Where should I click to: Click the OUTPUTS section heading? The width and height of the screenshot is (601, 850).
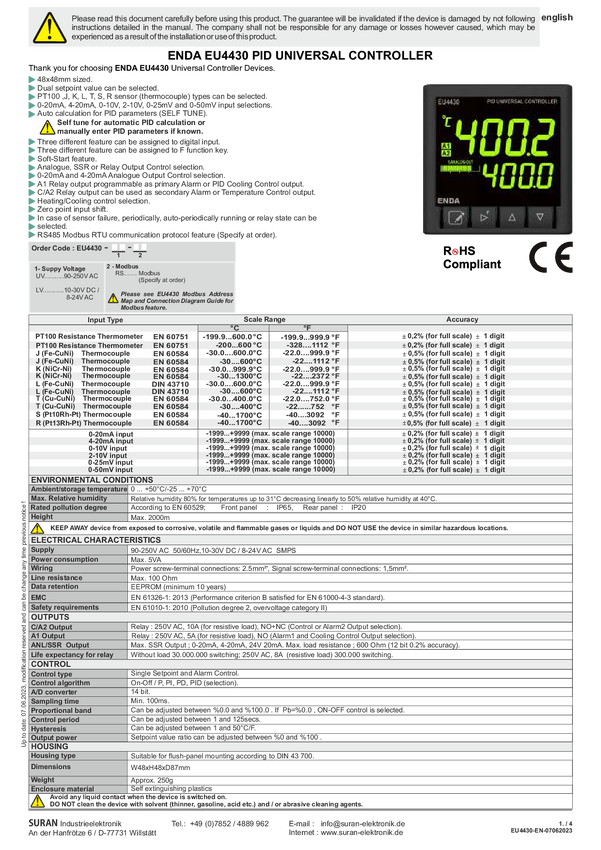tap(50, 617)
